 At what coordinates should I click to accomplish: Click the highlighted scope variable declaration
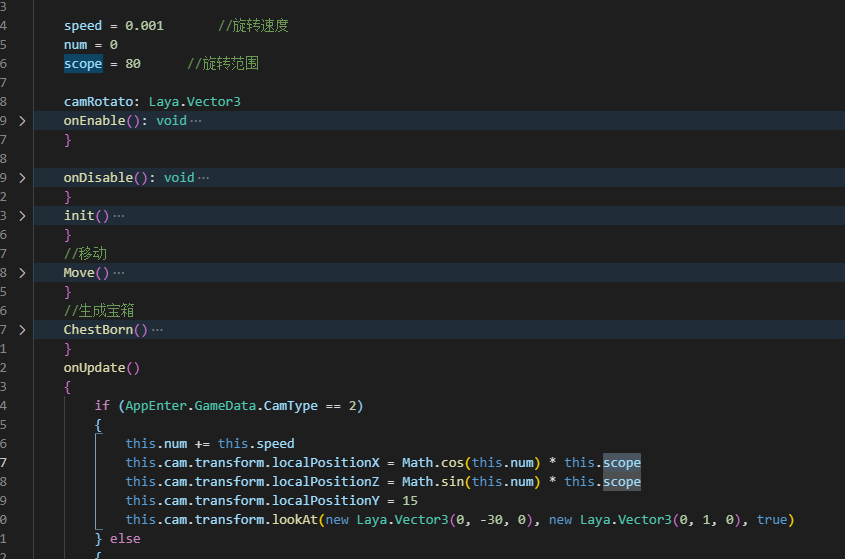click(x=83, y=64)
